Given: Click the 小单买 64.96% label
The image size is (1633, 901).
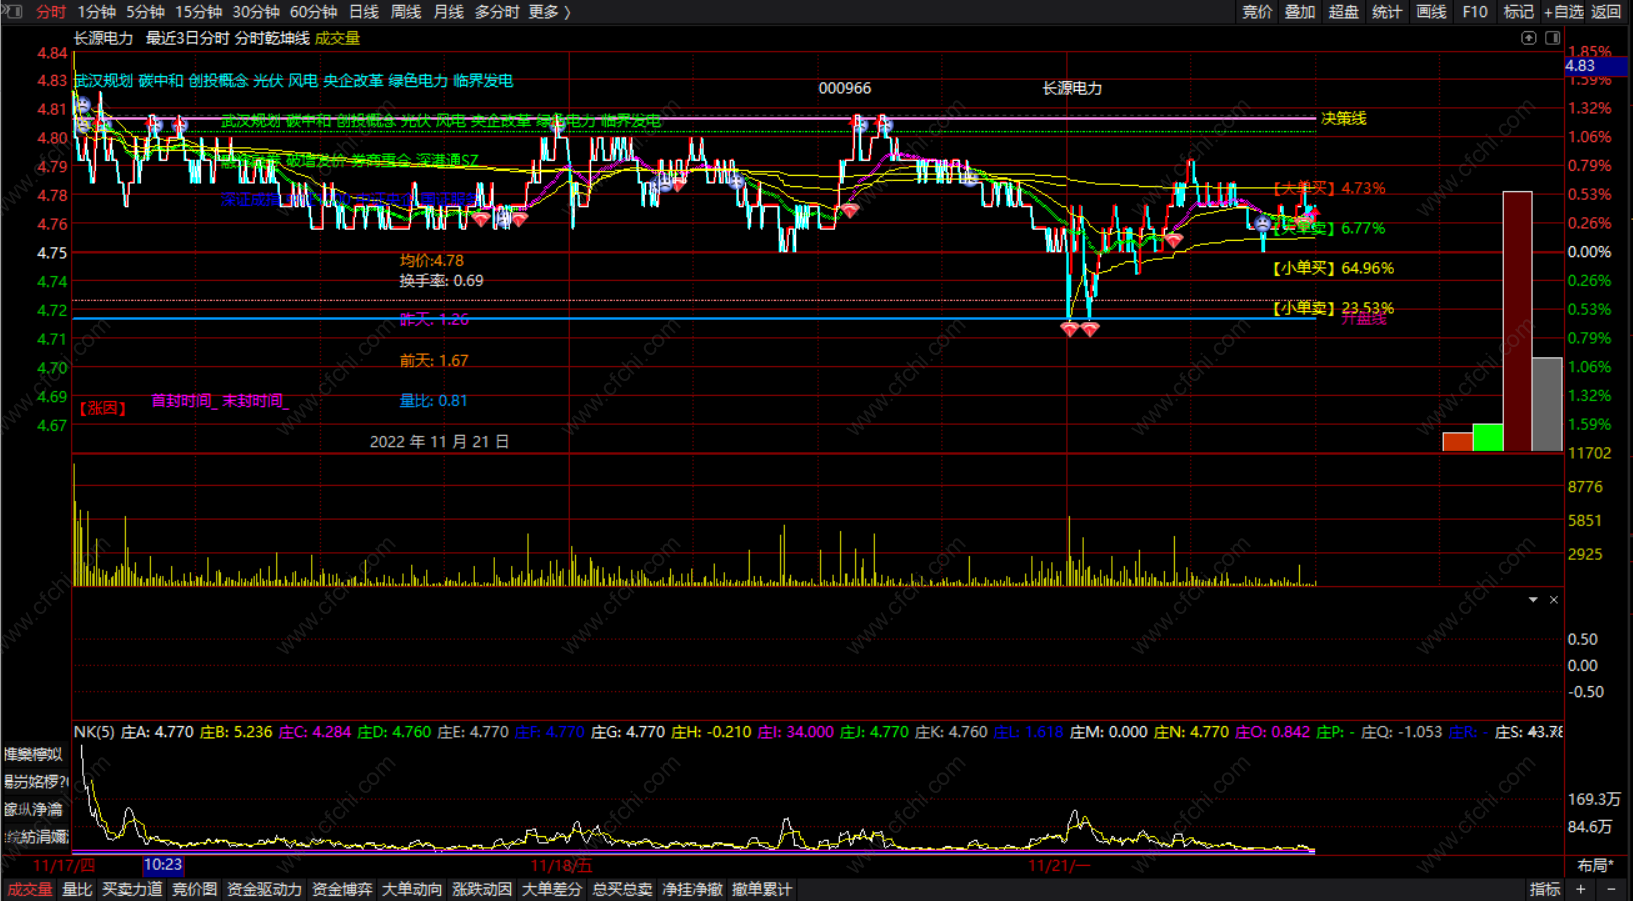Looking at the screenshot, I should (1333, 268).
